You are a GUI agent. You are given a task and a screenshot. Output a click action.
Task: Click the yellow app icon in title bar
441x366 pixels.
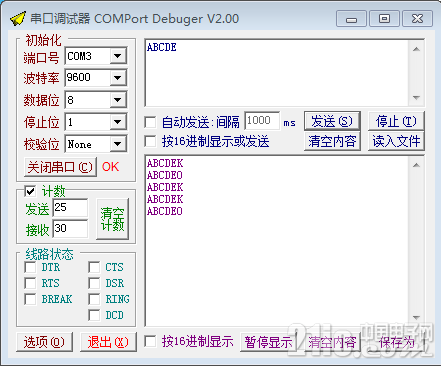17,19
